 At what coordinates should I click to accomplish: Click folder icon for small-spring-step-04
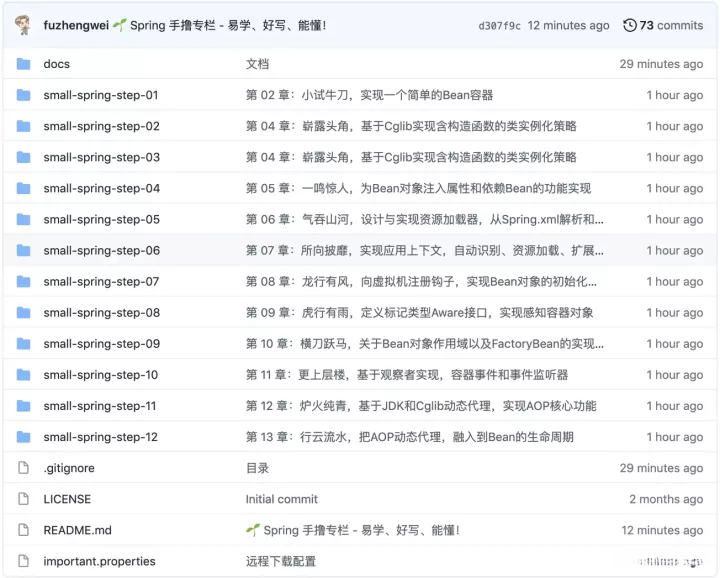23,188
